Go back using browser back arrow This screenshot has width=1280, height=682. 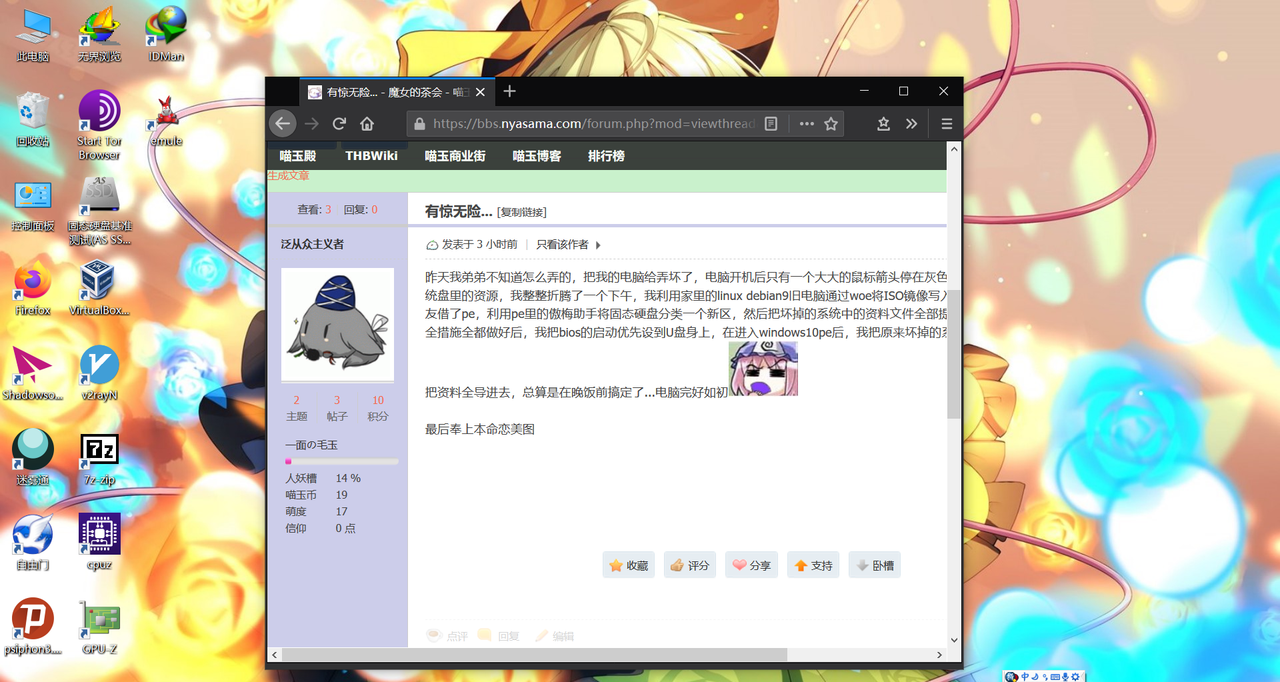(283, 124)
